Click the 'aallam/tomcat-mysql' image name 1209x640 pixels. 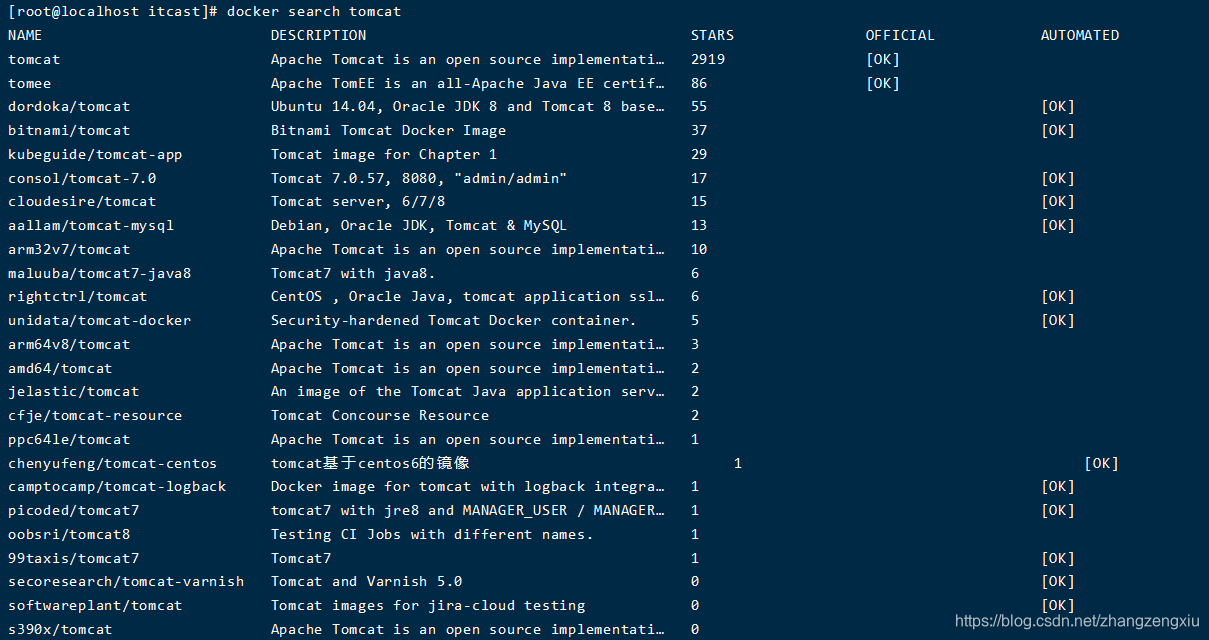click(x=91, y=225)
